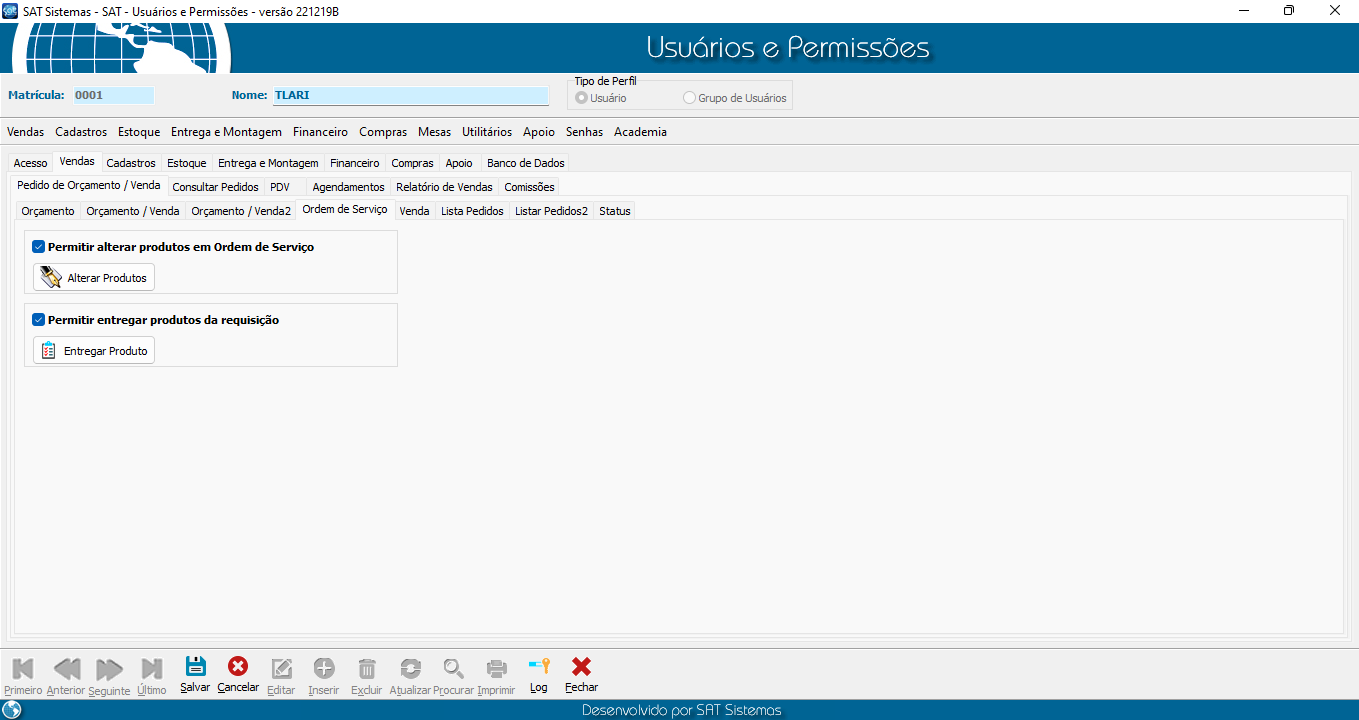
Task: Uncheck Permitir alterar produtos em Ordem de Serviço
Action: [x=39, y=247]
